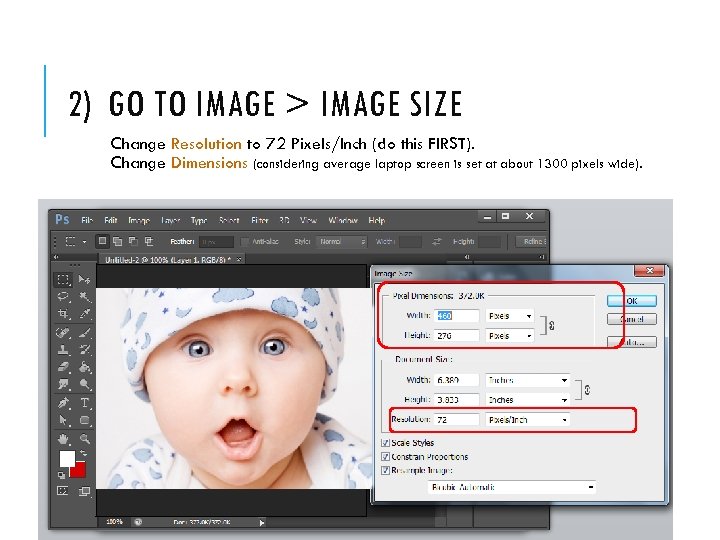Click OK in Image Size dialog
Image resolution: width=720 pixels, height=540 pixels.
[x=632, y=301]
